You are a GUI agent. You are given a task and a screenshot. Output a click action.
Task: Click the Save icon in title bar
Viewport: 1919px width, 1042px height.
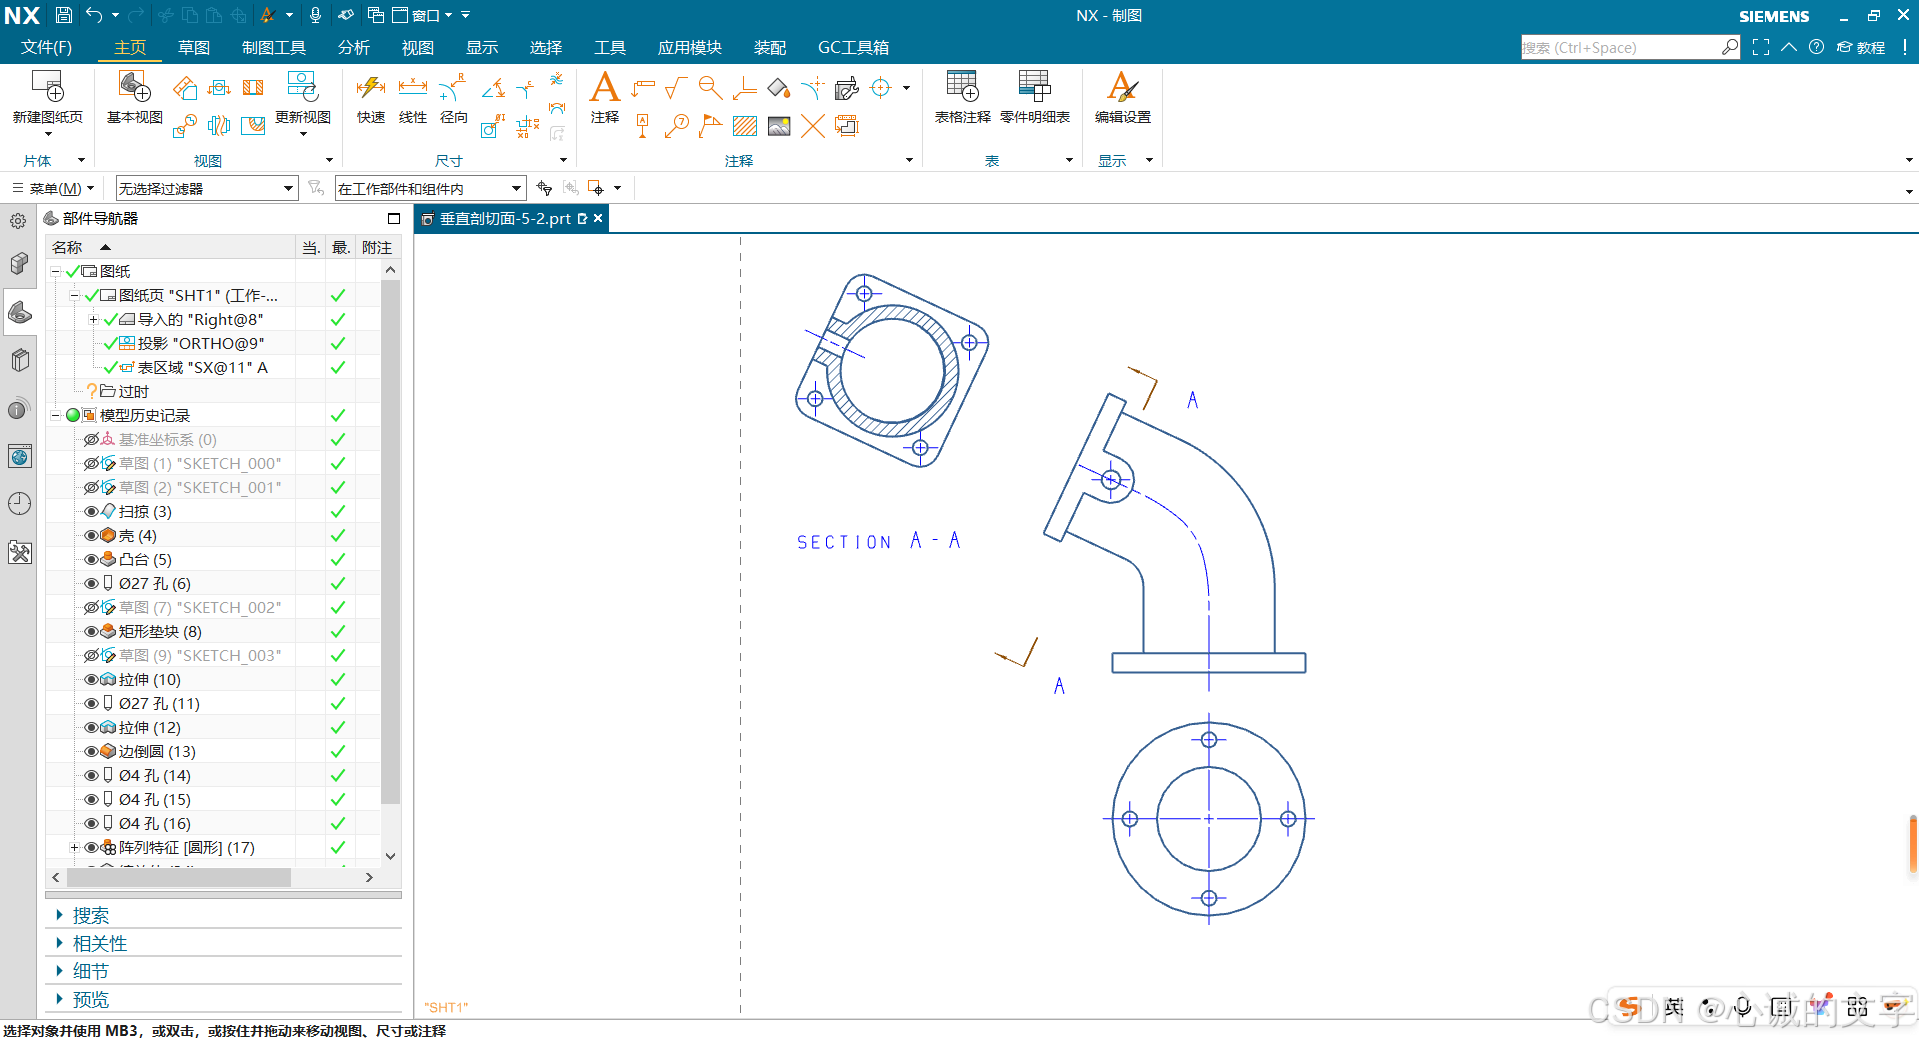pyautogui.click(x=63, y=15)
